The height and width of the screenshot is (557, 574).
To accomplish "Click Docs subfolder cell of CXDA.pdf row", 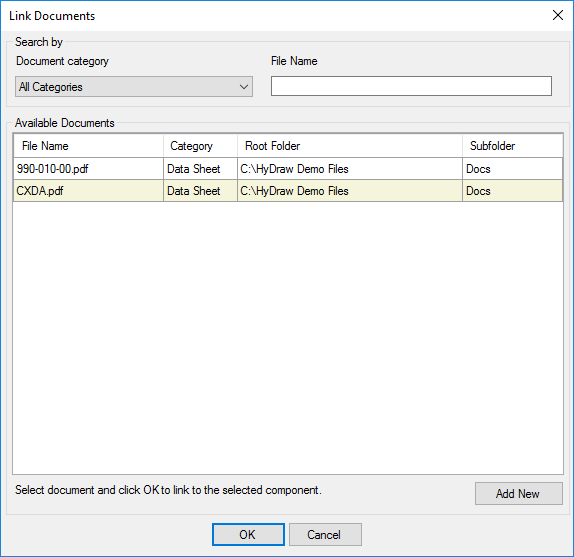I will (512, 191).
